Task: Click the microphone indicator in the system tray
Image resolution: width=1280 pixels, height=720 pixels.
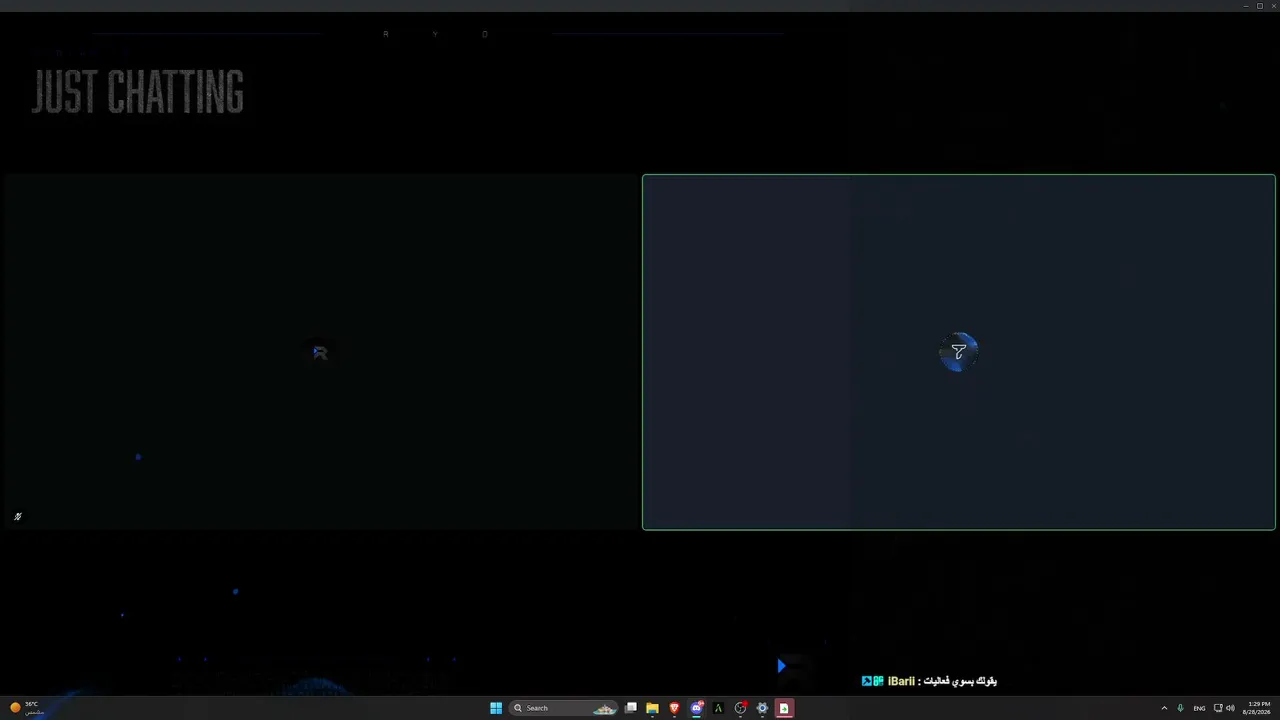Action: [x=1180, y=708]
